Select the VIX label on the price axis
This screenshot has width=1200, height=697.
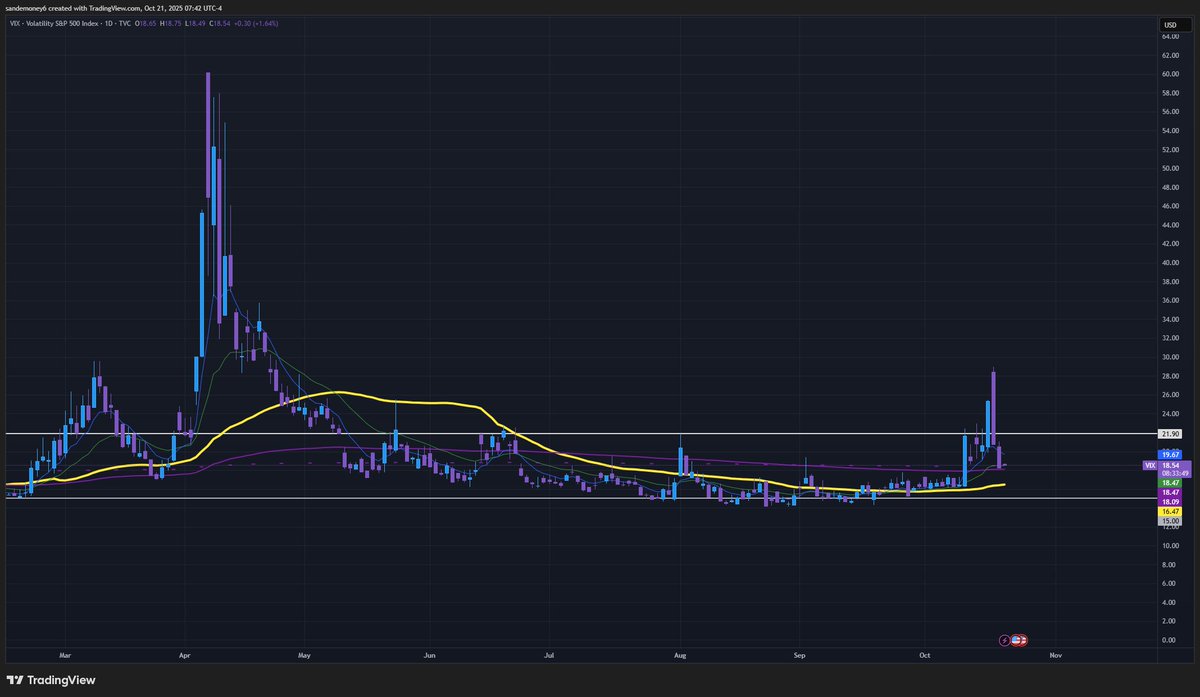click(1151, 465)
